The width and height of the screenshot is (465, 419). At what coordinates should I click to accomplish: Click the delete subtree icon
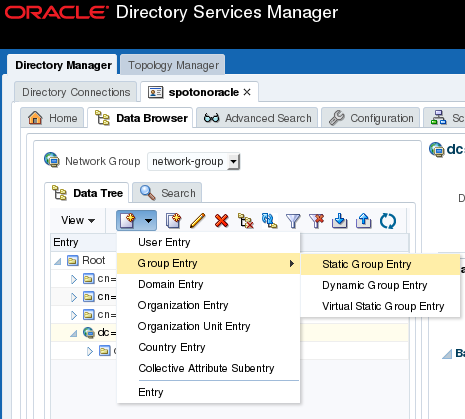[x=246, y=221]
